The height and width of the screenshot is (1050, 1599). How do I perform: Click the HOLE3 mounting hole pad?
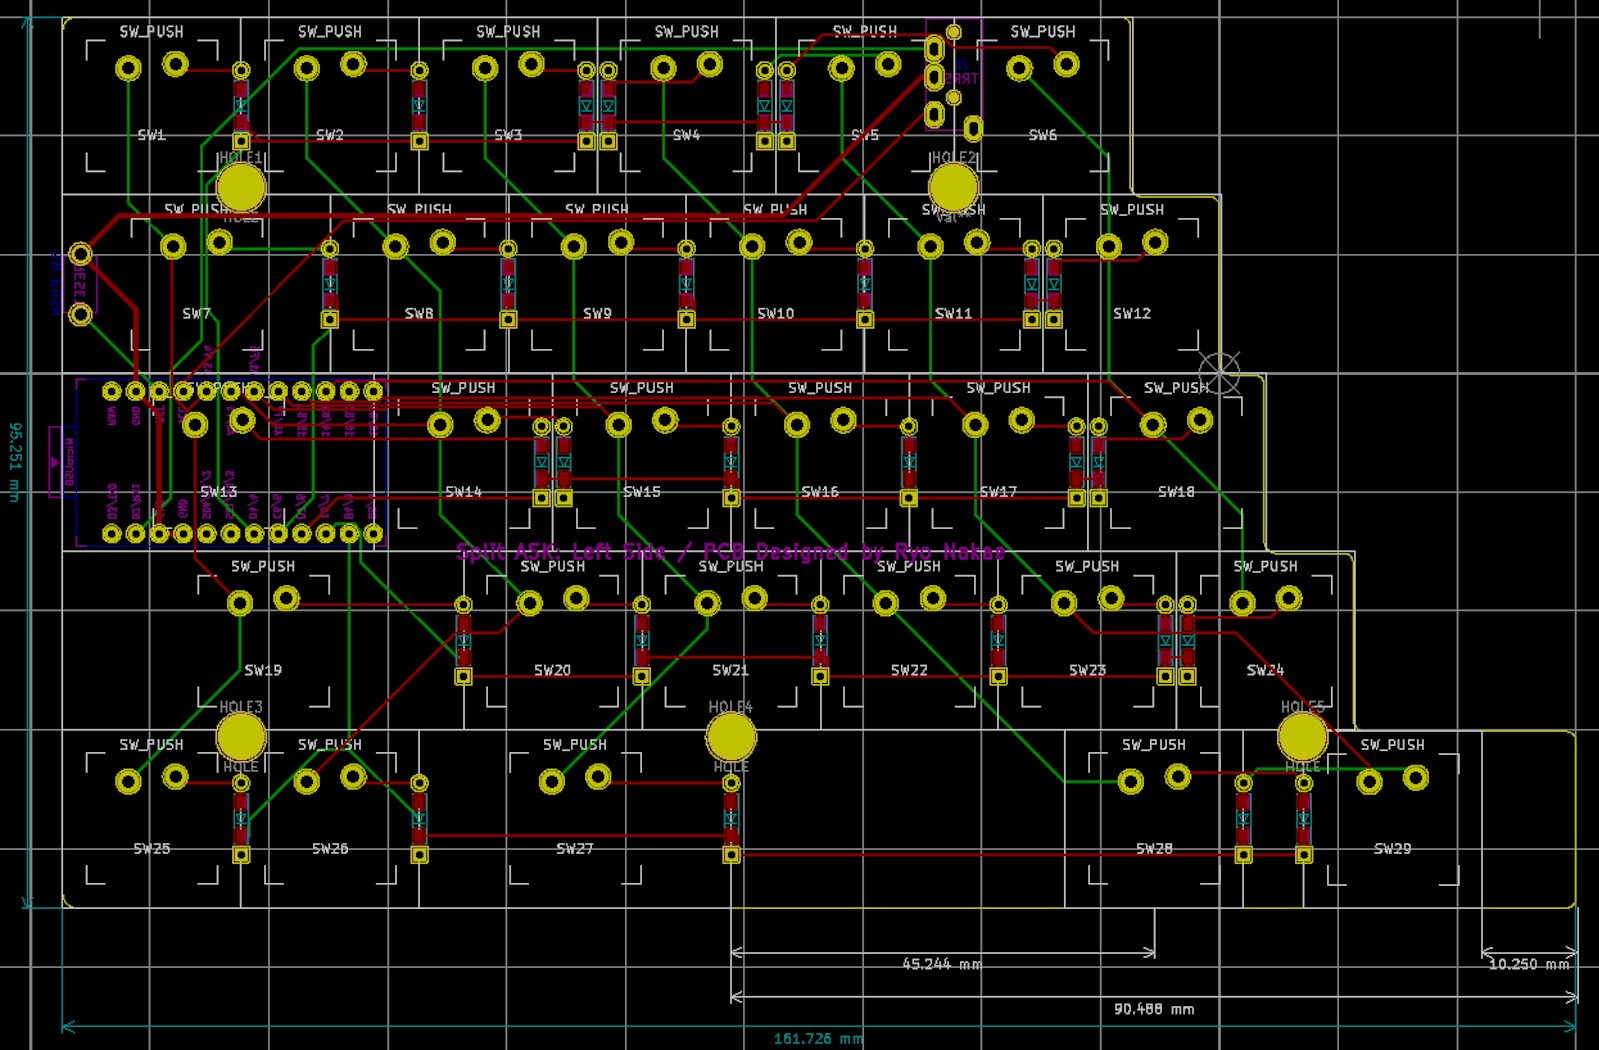(x=241, y=737)
